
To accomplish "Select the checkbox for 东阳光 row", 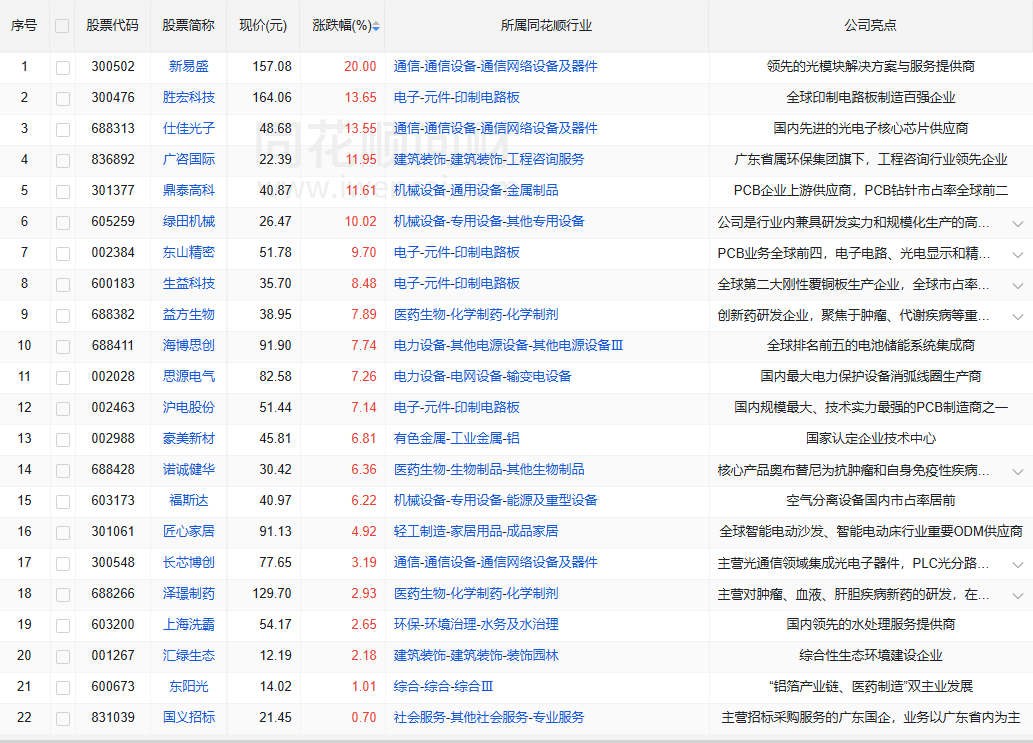I will [63, 687].
